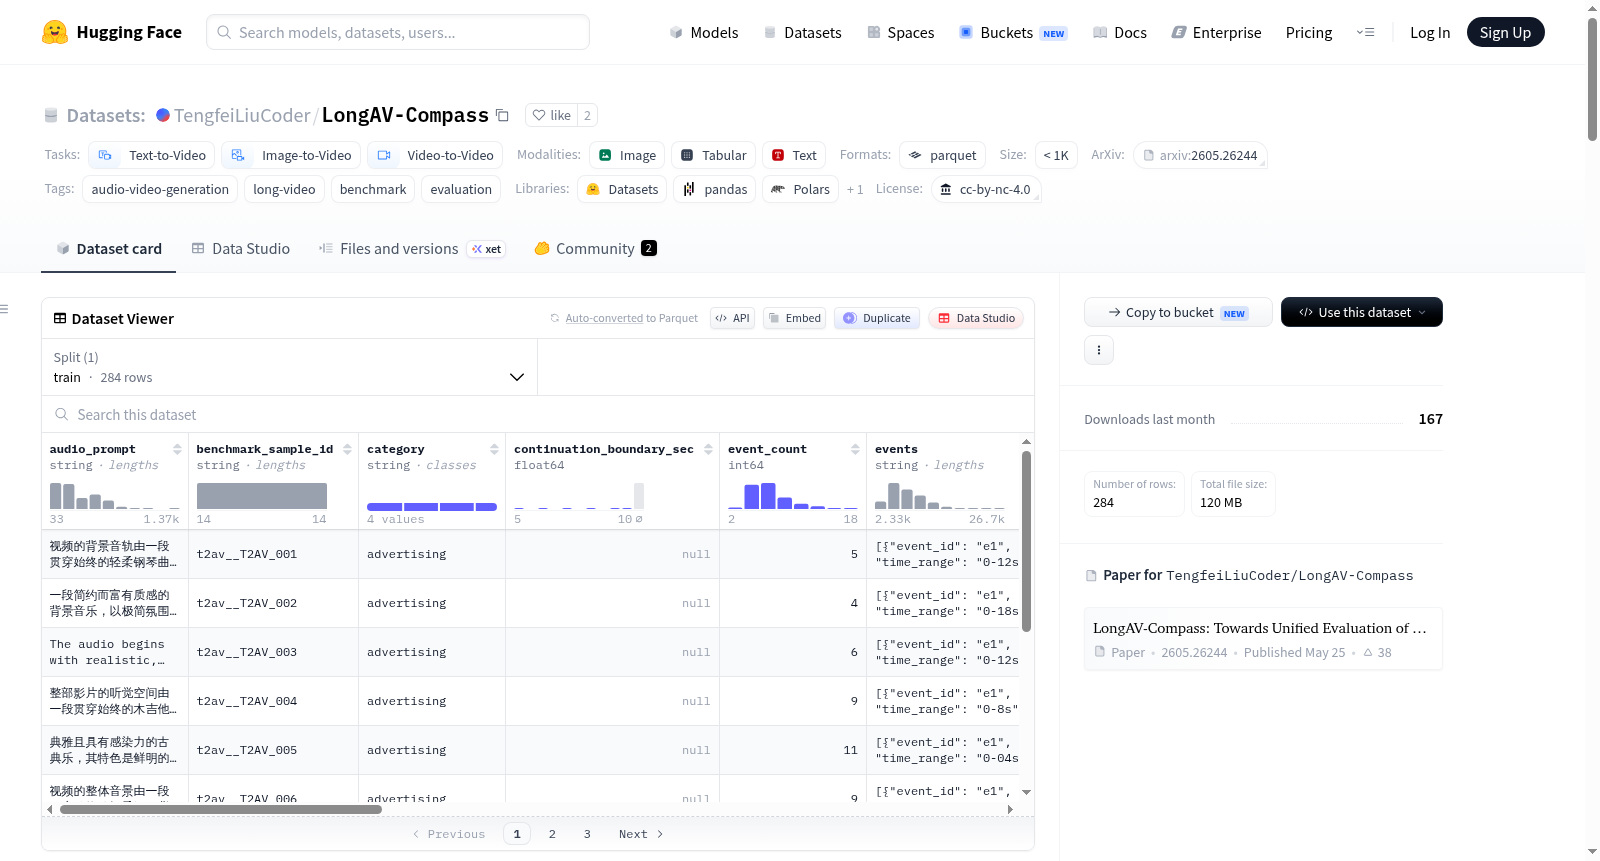The image size is (1600, 861).
Task: Click the left sidebar toggle icon
Action: (x=4, y=309)
